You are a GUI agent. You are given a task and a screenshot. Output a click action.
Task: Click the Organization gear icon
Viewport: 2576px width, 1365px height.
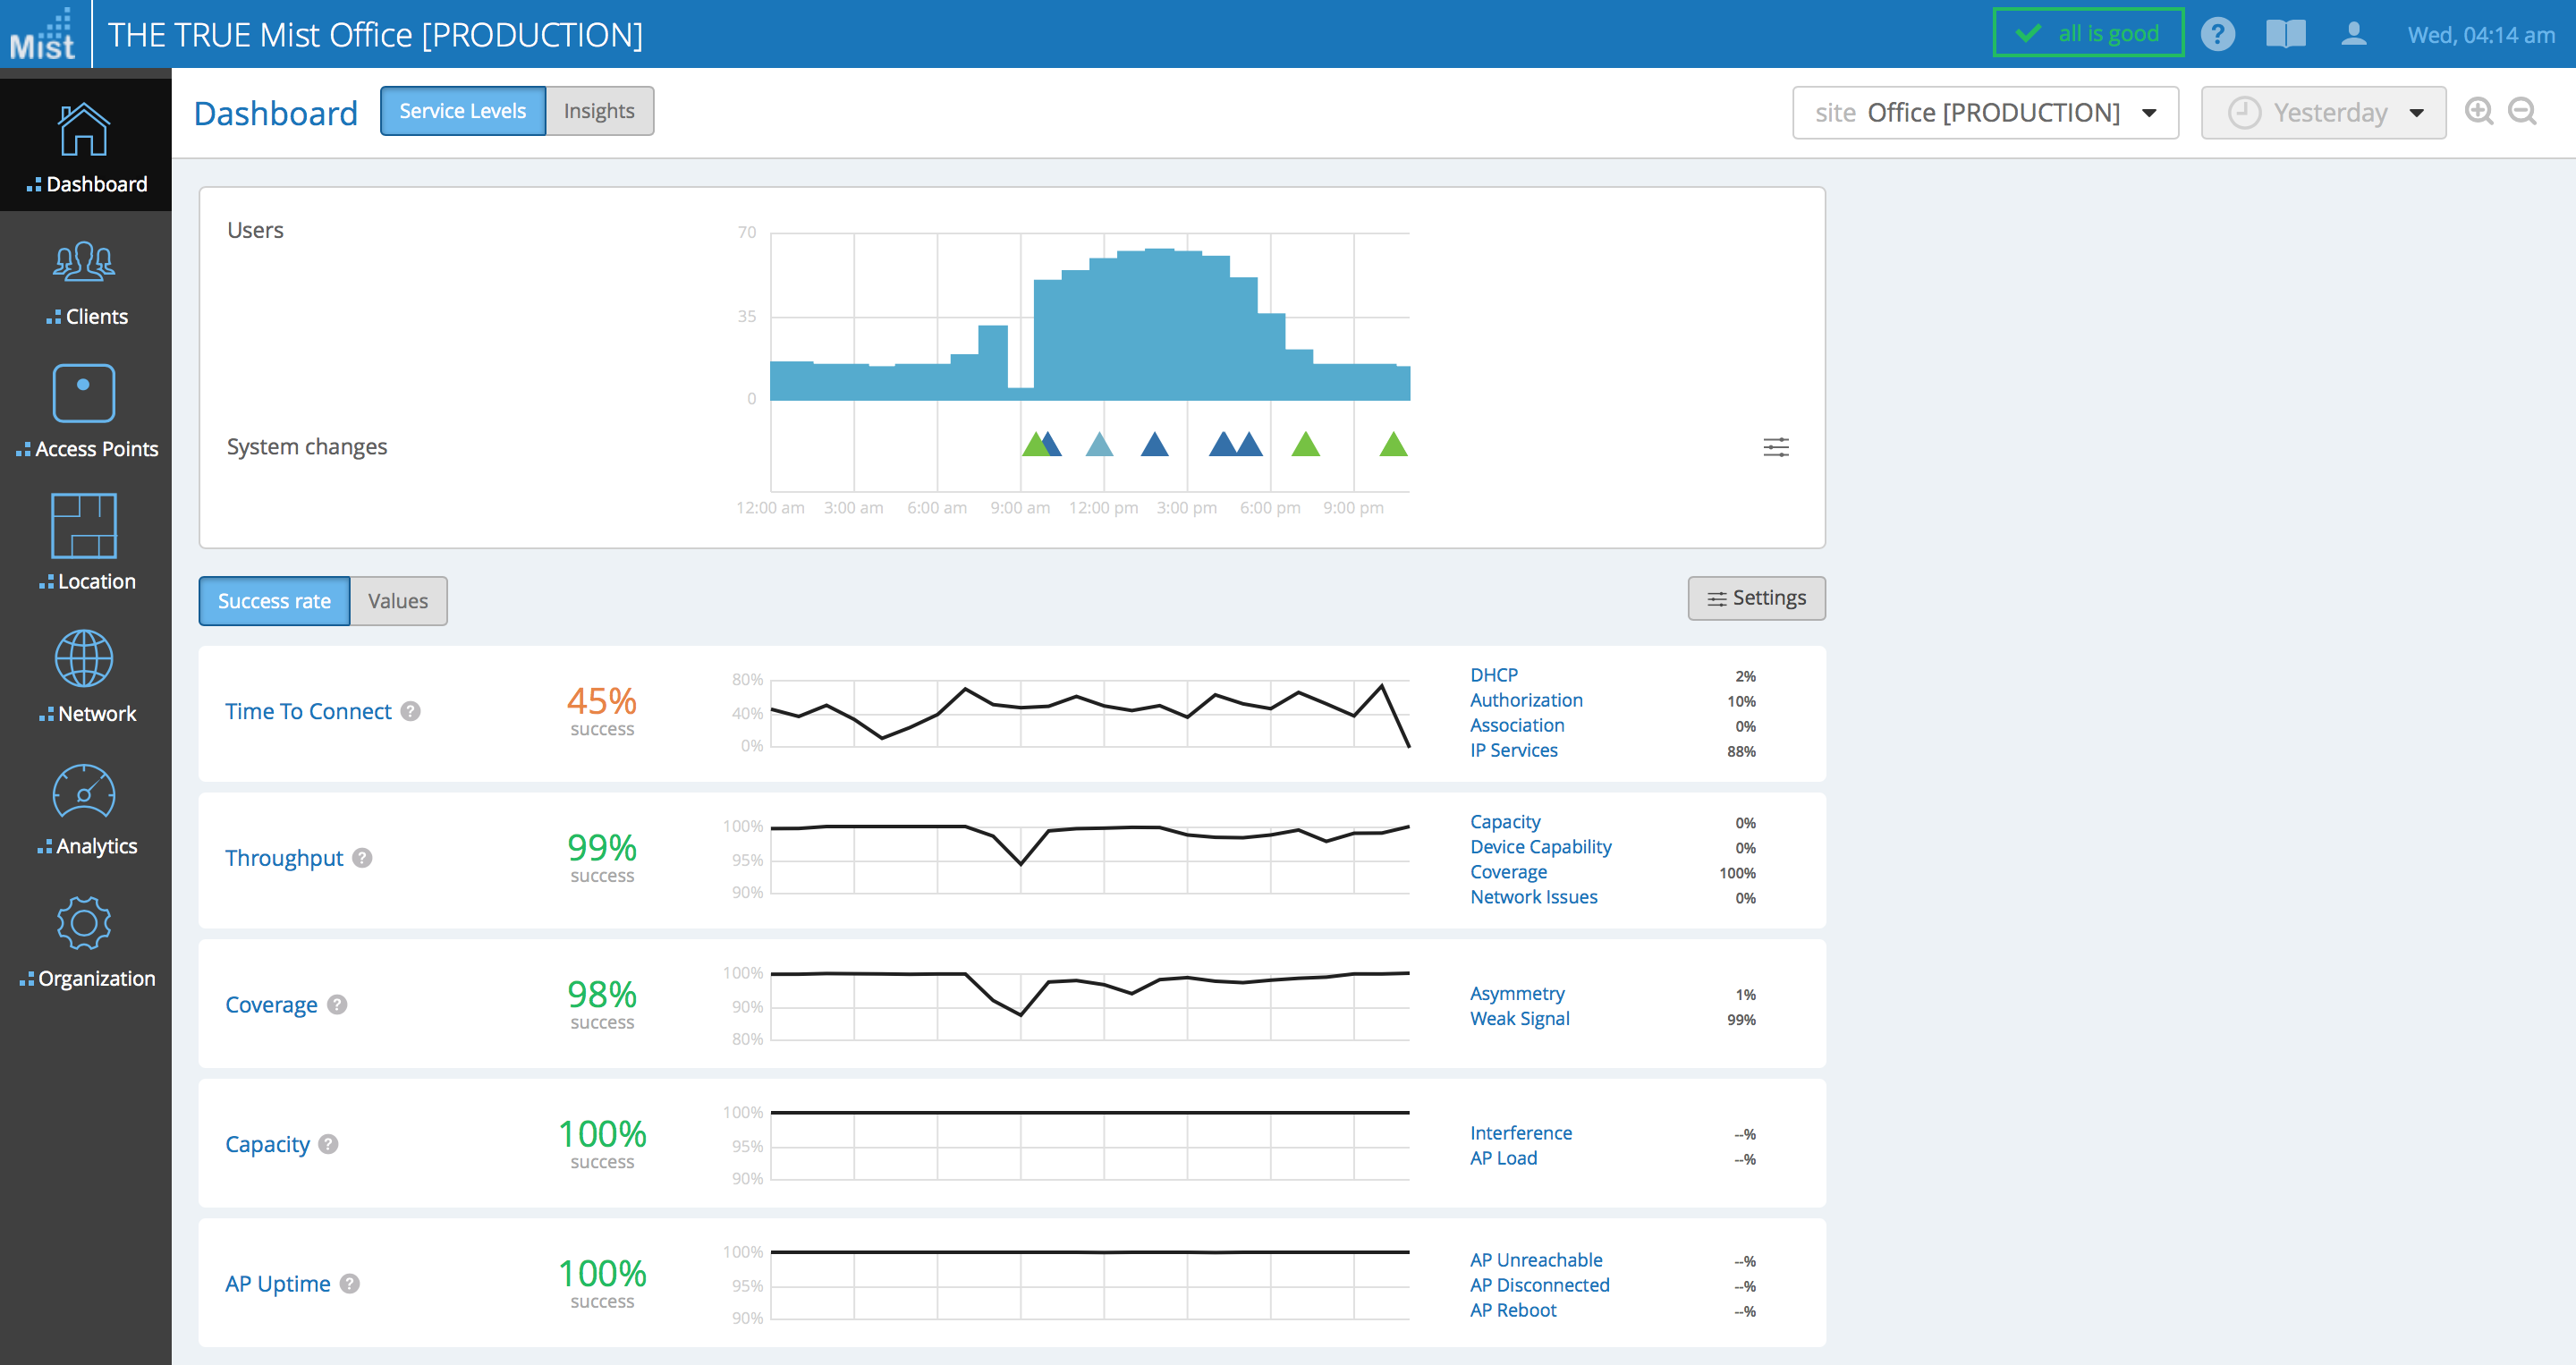pyautogui.click(x=84, y=922)
